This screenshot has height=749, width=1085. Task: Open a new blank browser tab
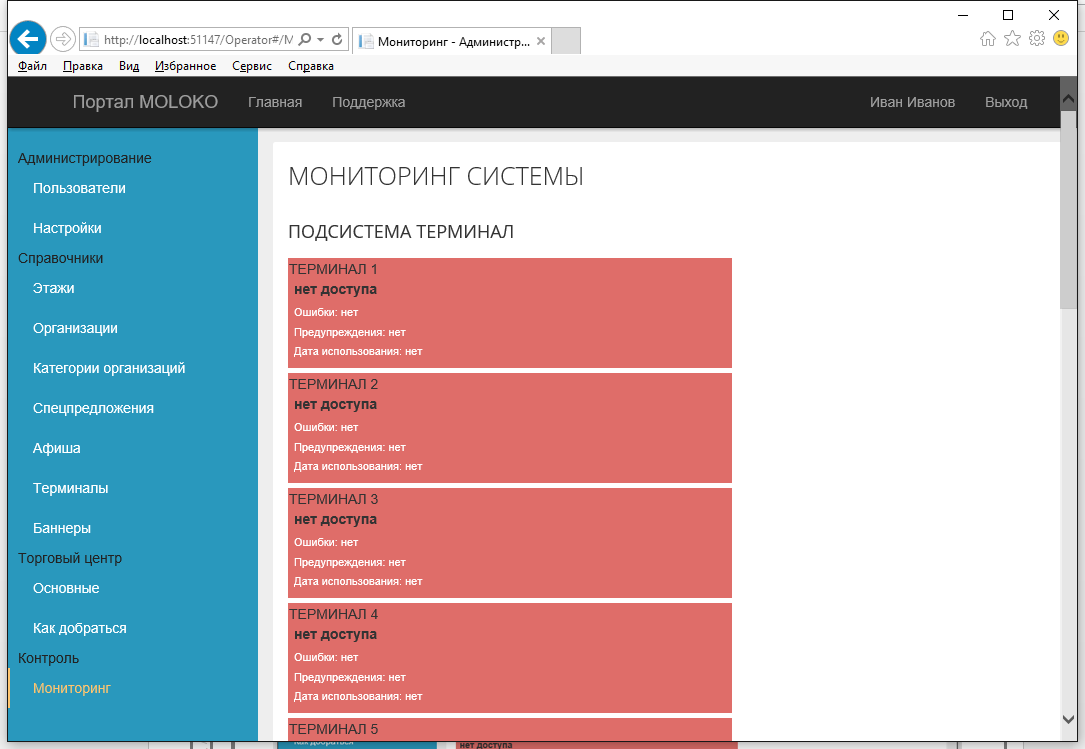566,41
